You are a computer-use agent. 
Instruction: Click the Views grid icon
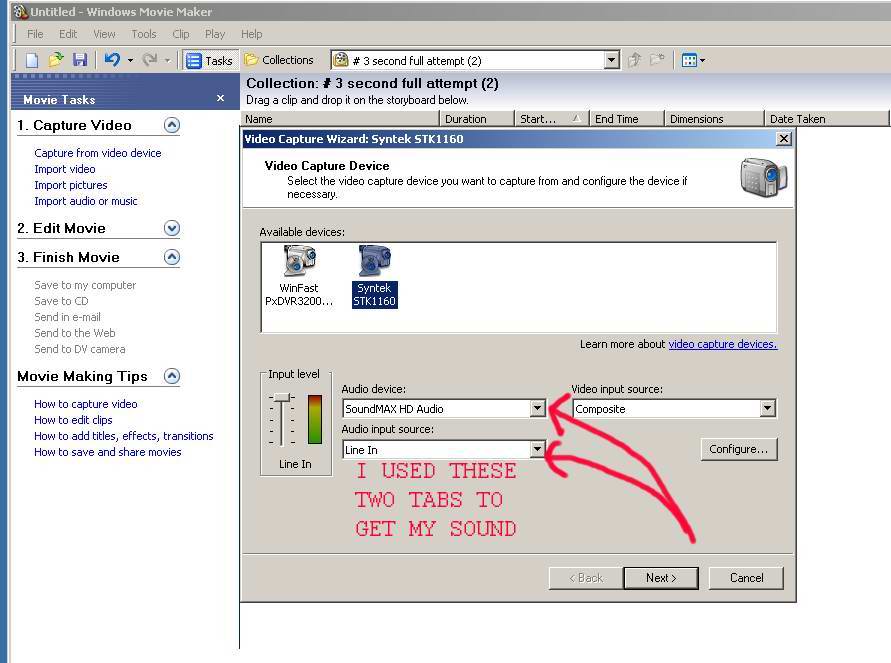[x=689, y=60]
